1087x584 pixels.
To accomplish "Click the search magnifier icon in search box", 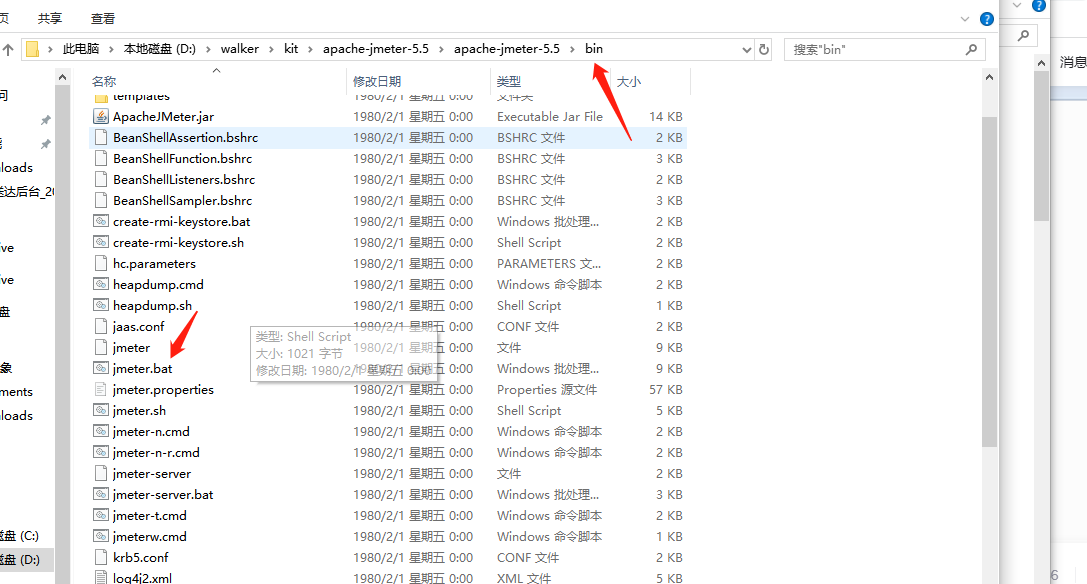I will coord(971,49).
